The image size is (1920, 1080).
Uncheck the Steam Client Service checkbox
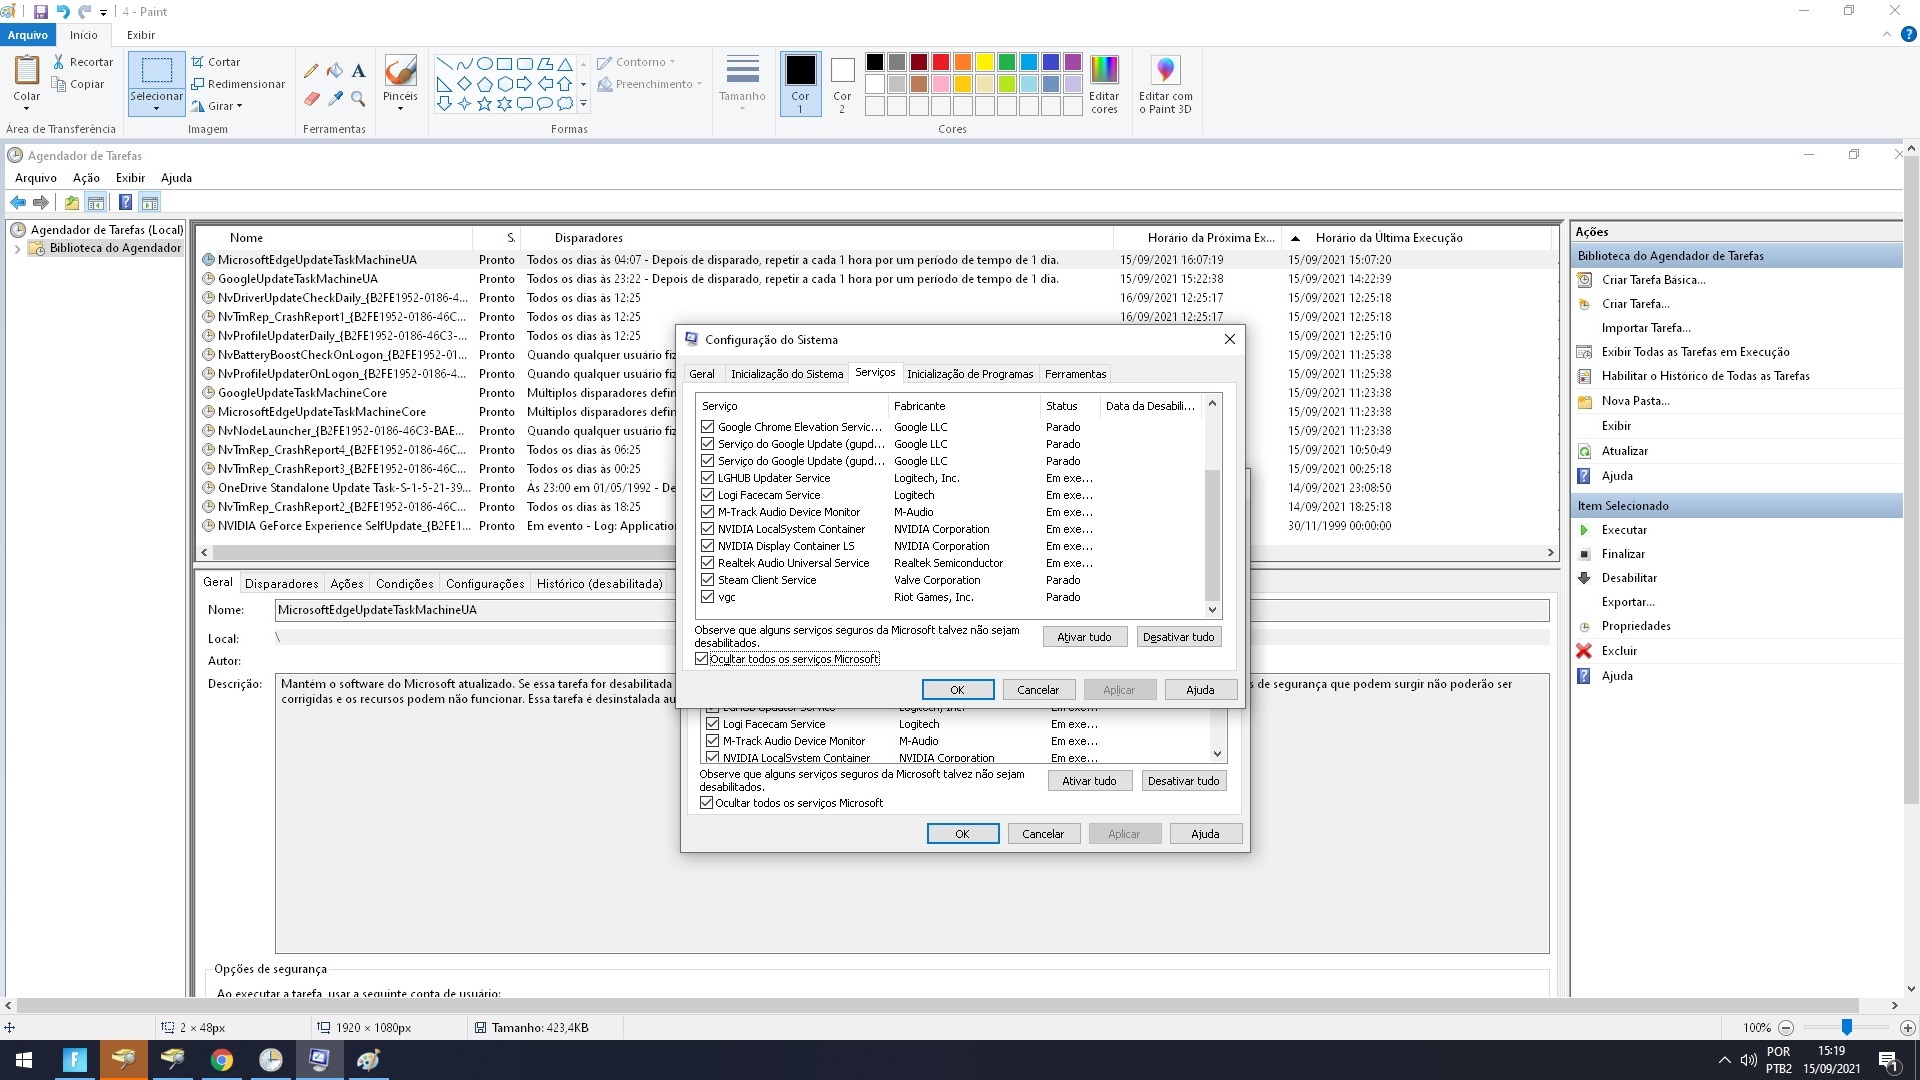tap(708, 580)
